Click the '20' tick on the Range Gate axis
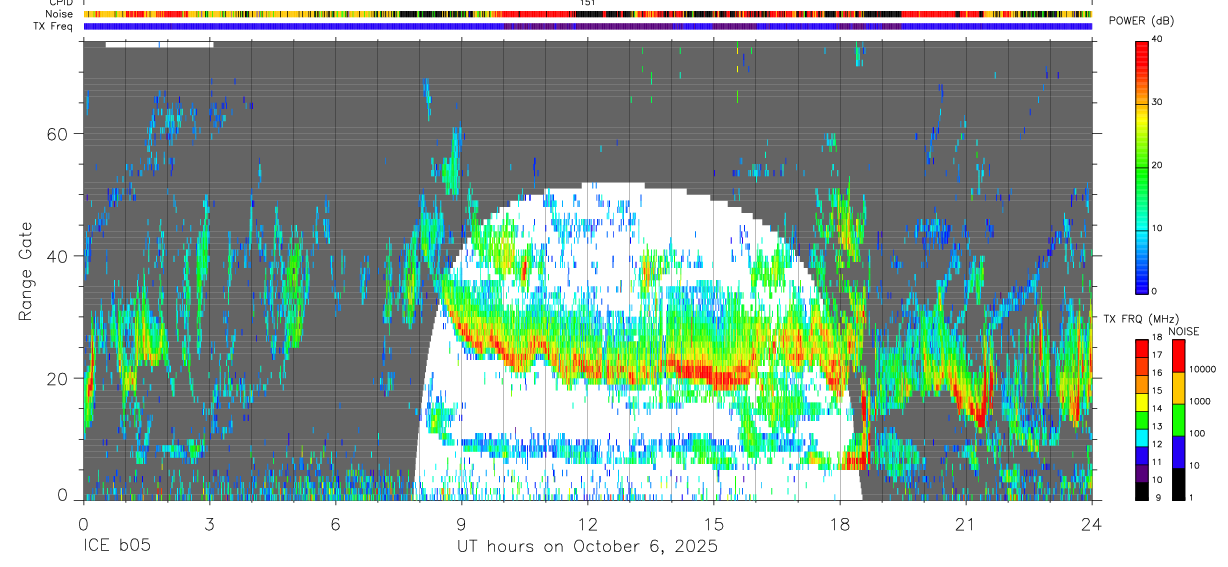The width and height of the screenshot is (1228, 567). (x=56, y=378)
